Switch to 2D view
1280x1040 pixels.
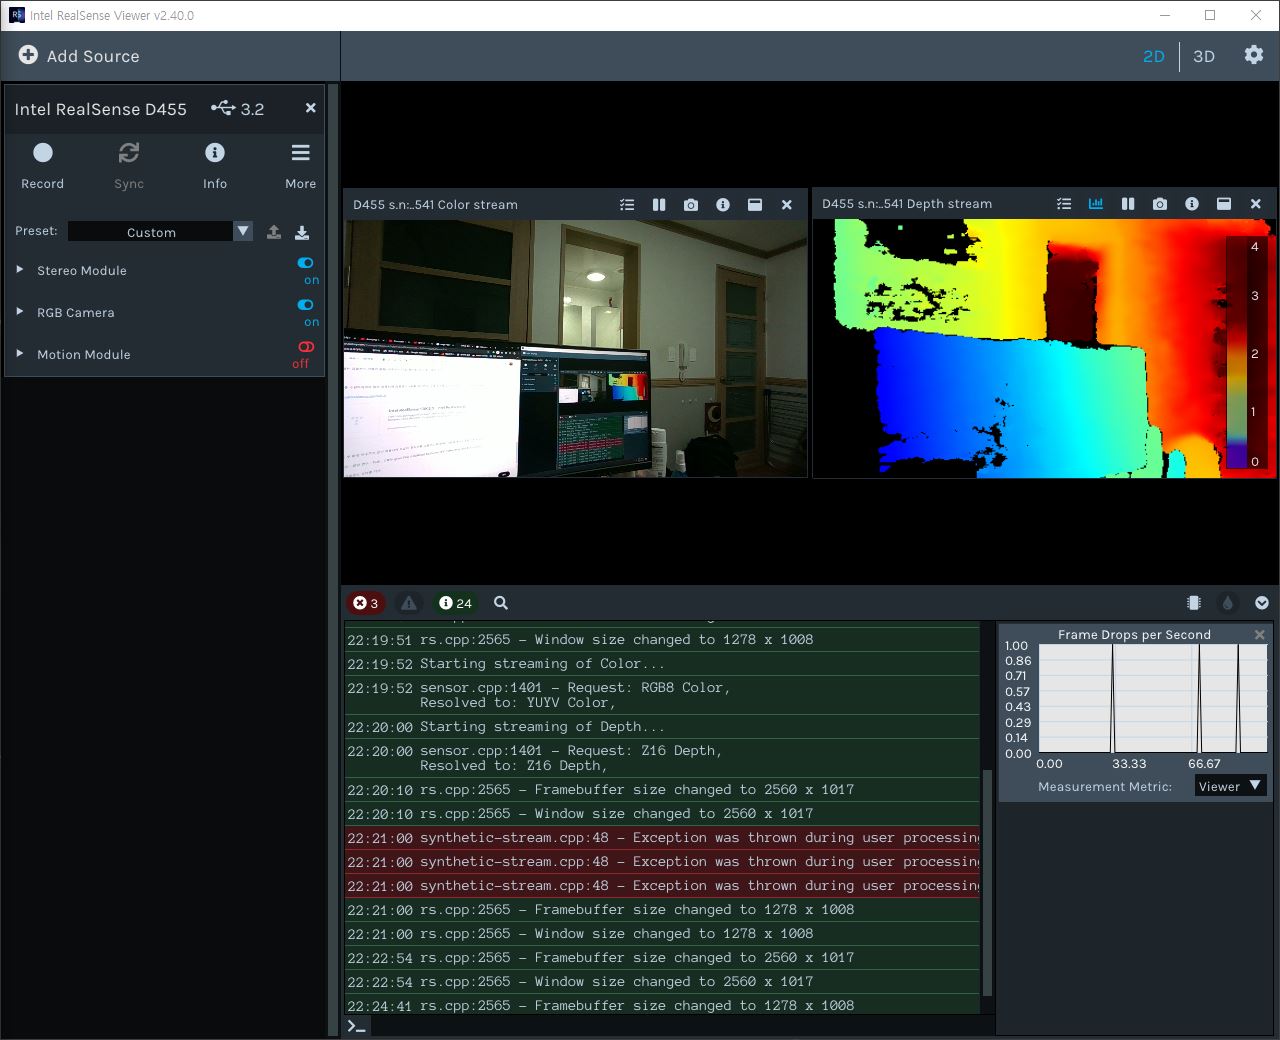[1154, 56]
